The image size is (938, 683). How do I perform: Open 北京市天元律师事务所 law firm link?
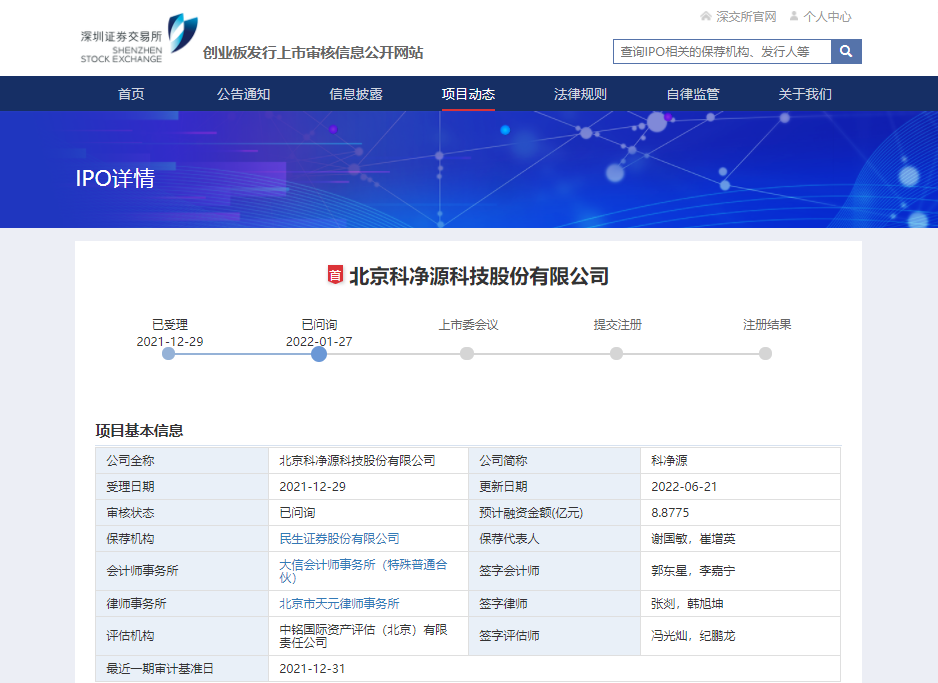click(339, 603)
